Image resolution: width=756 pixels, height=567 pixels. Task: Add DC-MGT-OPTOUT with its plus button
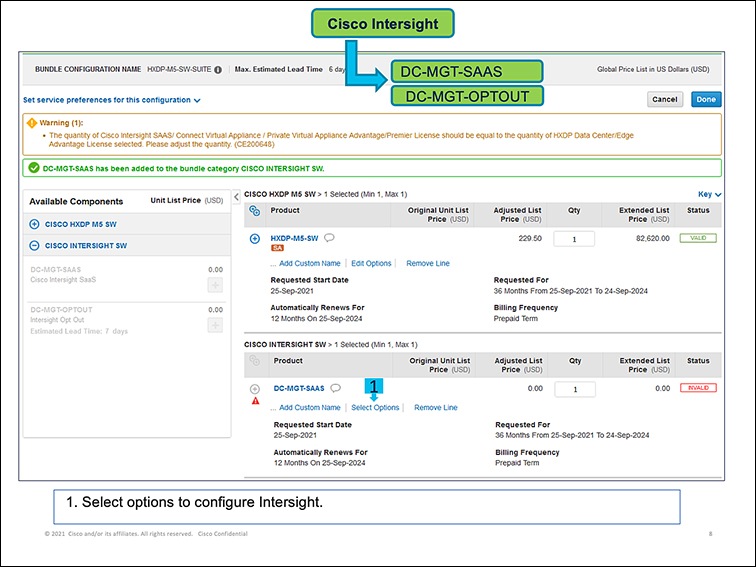point(215,325)
